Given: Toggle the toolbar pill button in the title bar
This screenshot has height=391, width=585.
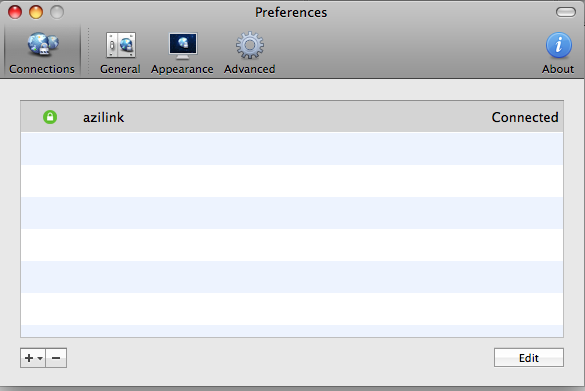Looking at the screenshot, I should click(566, 12).
